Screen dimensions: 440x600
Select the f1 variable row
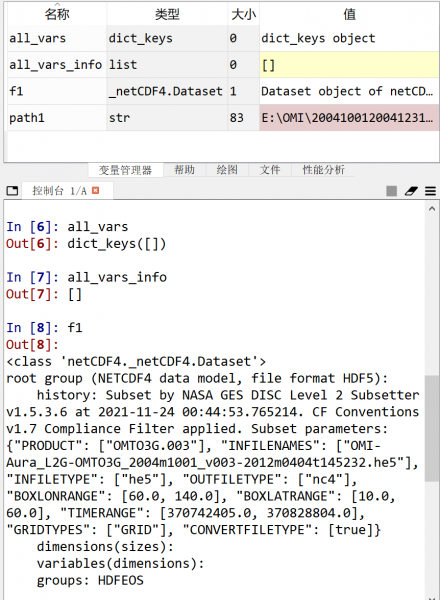pos(223,91)
